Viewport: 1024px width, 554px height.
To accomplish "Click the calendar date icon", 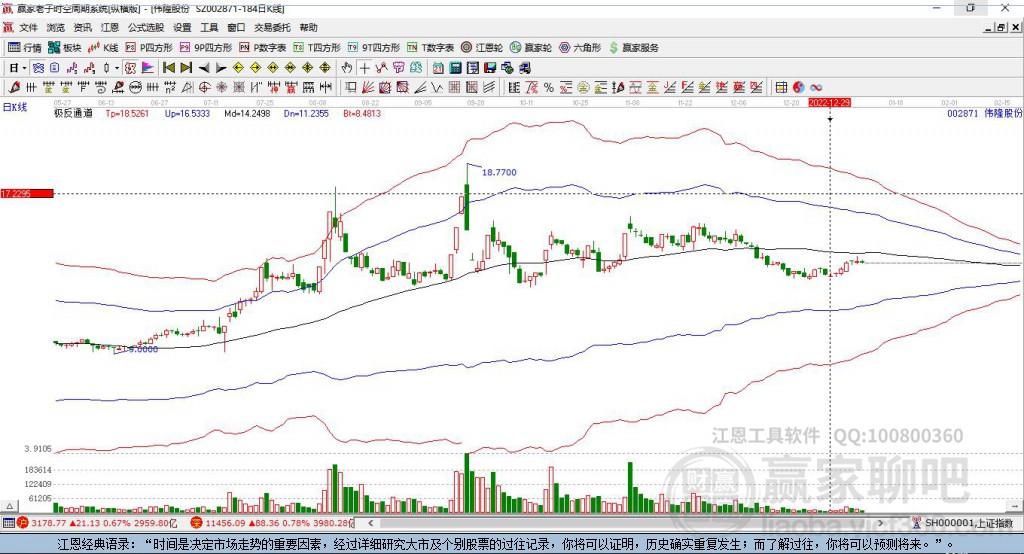I will 438,68.
